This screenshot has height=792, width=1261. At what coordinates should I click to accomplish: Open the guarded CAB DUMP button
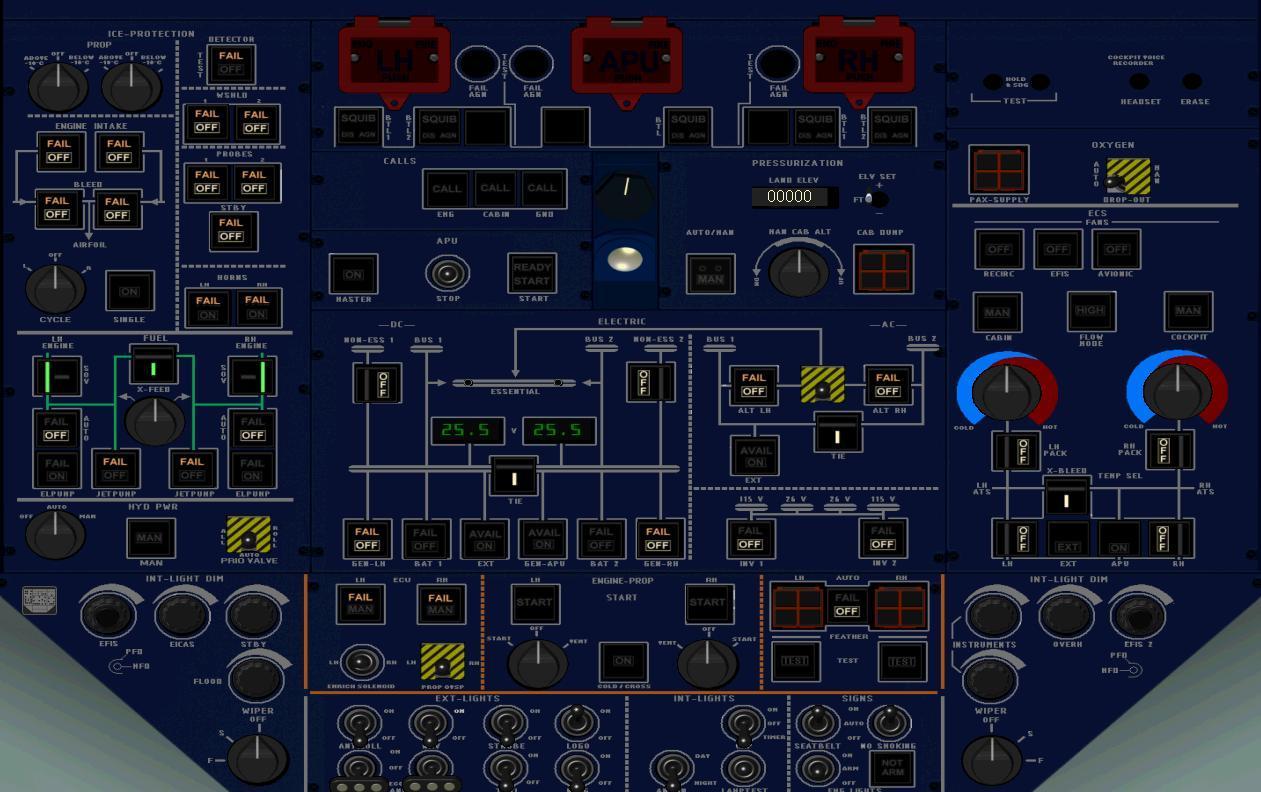coord(883,269)
